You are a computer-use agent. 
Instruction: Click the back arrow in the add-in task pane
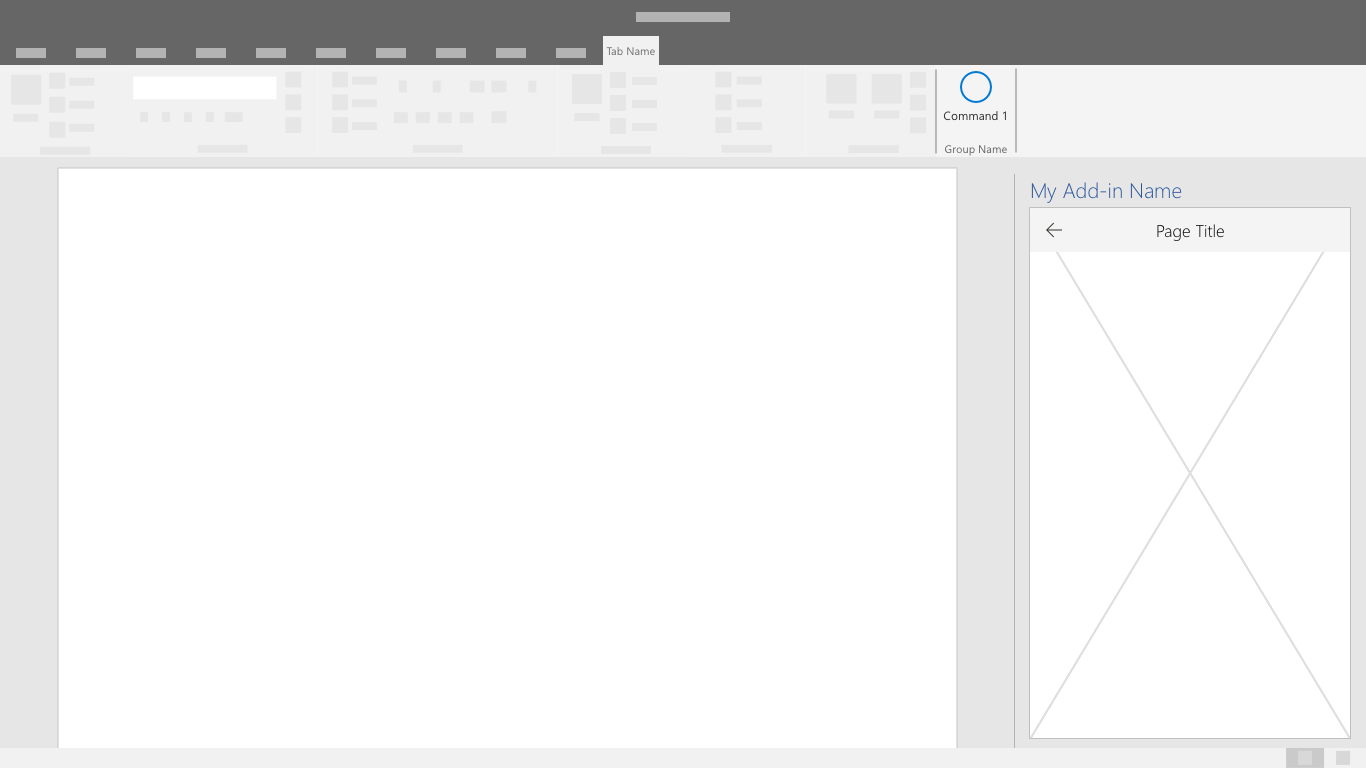(1053, 230)
